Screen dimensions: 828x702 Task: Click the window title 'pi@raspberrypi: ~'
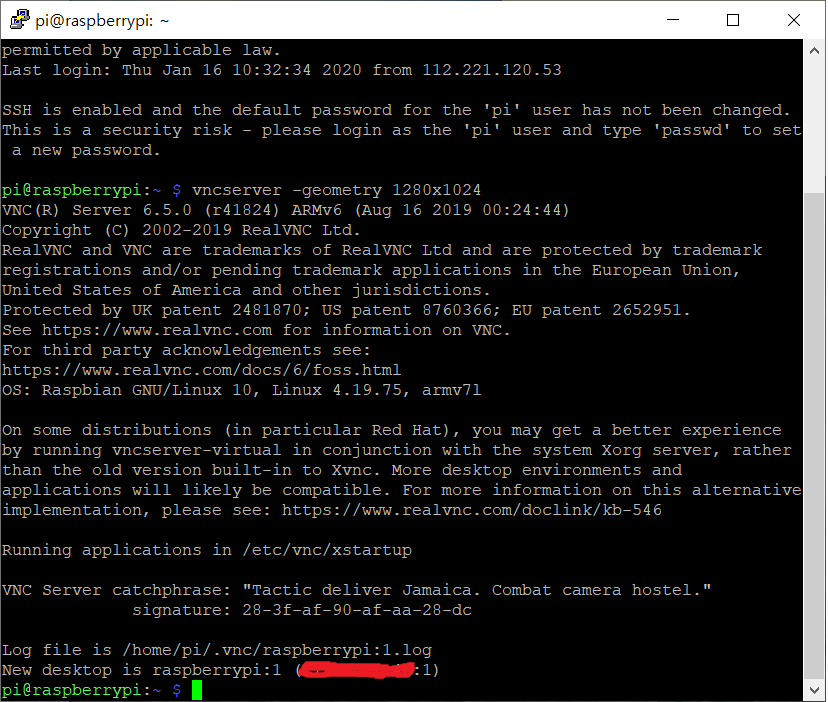tap(102, 21)
